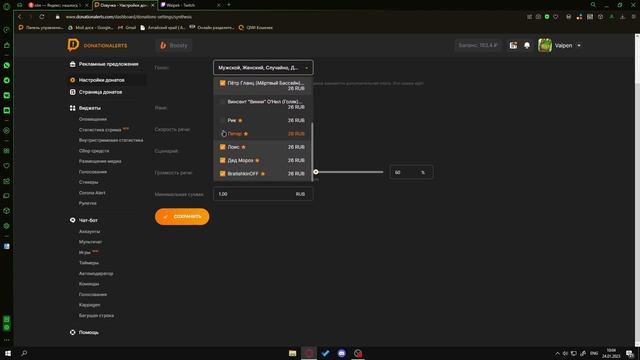Screen dimensions: 640x360
Task: Click the DonationAlerts logo
Action: pos(97,45)
